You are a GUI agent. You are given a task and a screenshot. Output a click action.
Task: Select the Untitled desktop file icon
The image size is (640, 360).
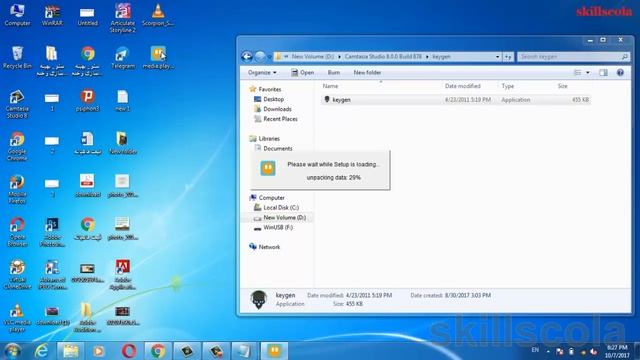tap(87, 15)
